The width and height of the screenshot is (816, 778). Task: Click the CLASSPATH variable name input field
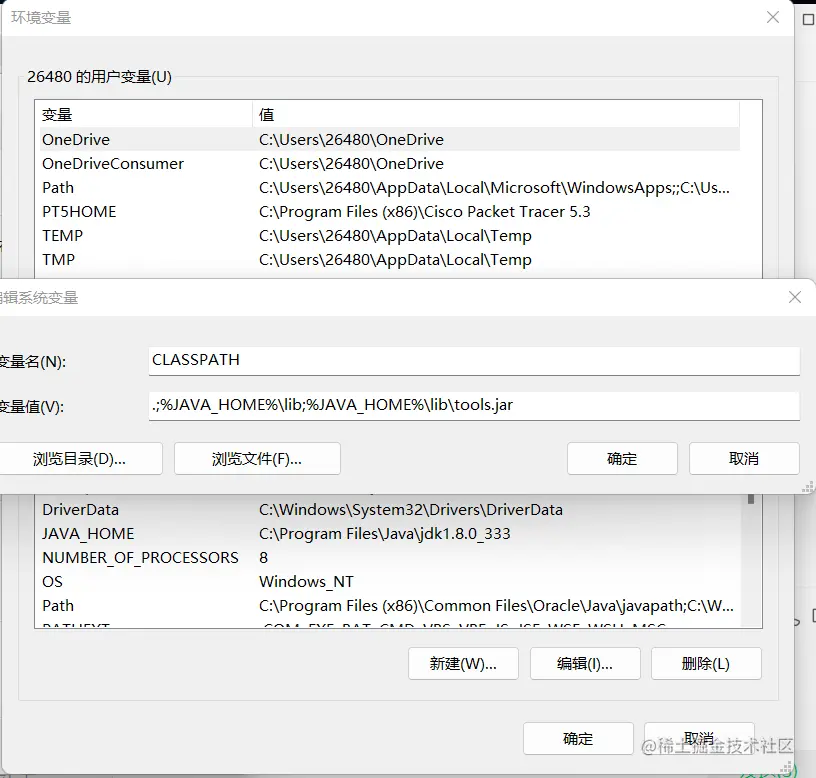(x=474, y=360)
